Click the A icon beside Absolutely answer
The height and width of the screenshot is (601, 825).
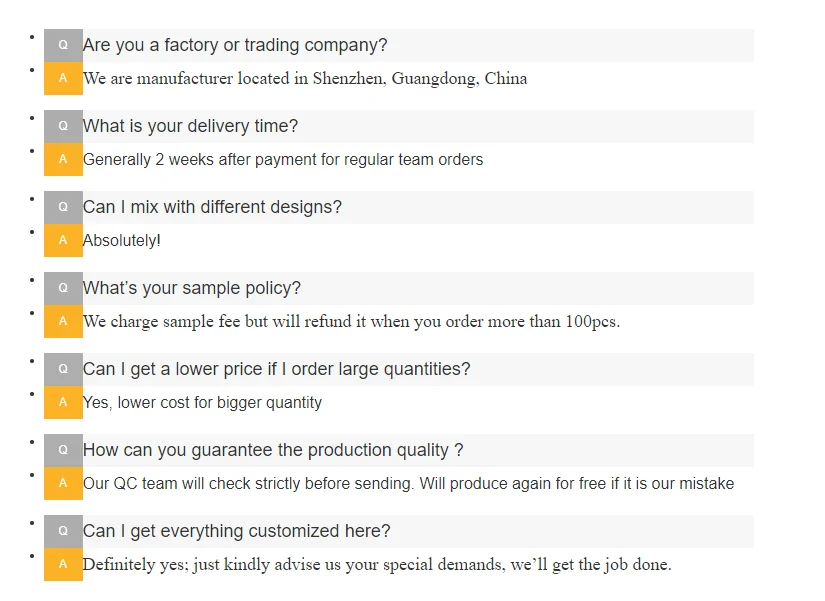[63, 240]
